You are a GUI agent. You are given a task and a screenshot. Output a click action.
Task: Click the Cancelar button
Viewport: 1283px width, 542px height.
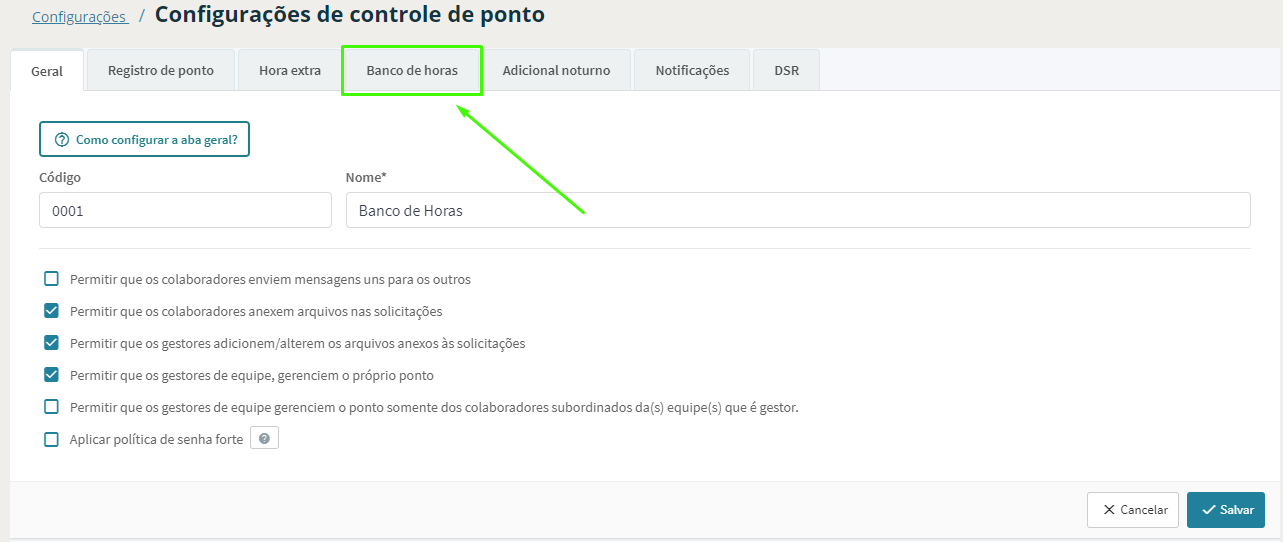(x=1133, y=510)
